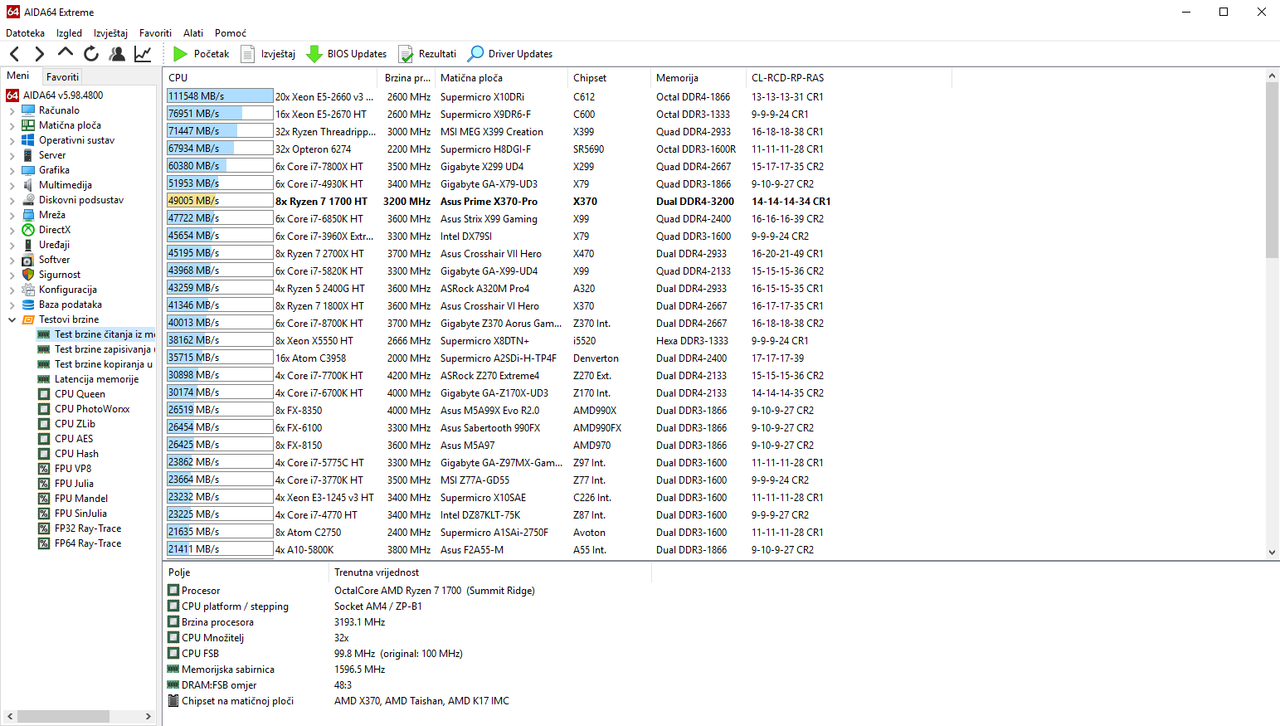Viewport: 1280px width, 726px height.
Task: Open the Izvještaj menu in menu bar
Action: click(111, 33)
